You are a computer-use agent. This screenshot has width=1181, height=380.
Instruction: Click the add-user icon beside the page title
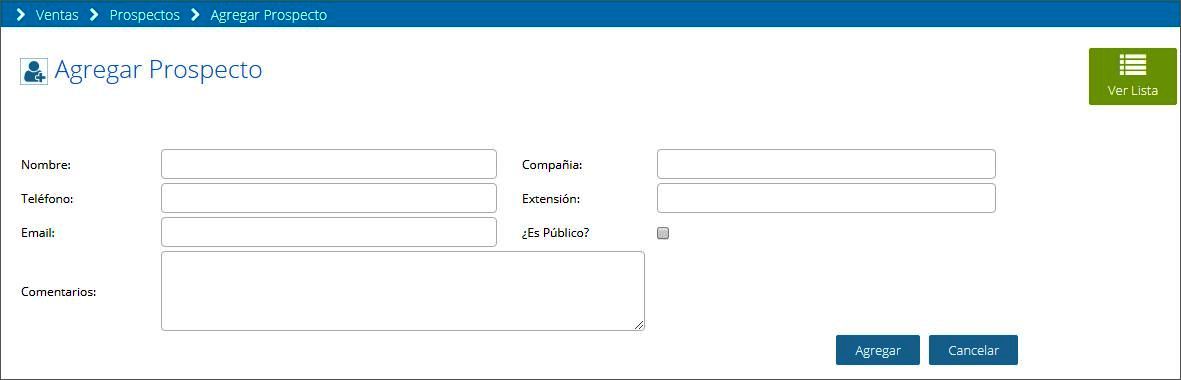click(34, 71)
